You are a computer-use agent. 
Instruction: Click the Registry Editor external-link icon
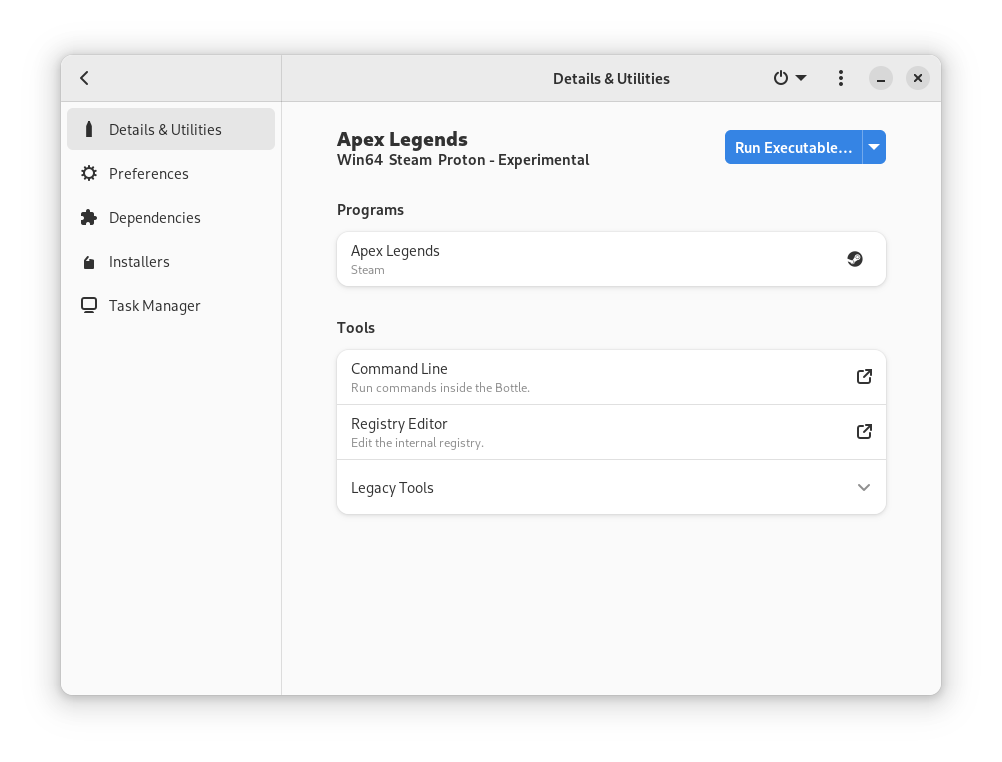(x=864, y=432)
